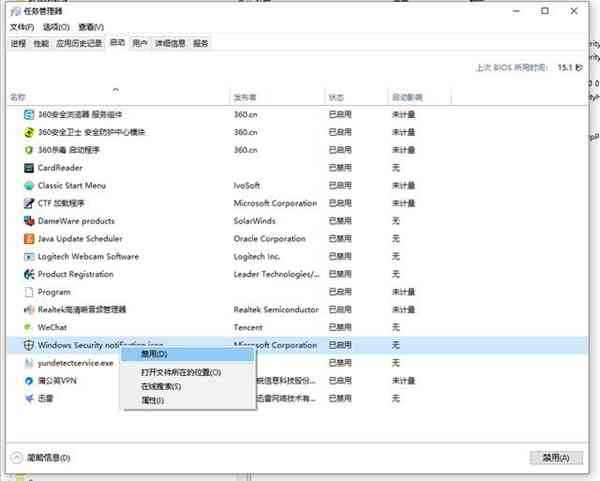Click the Leader Technologies publisher cell

click(x=276, y=274)
